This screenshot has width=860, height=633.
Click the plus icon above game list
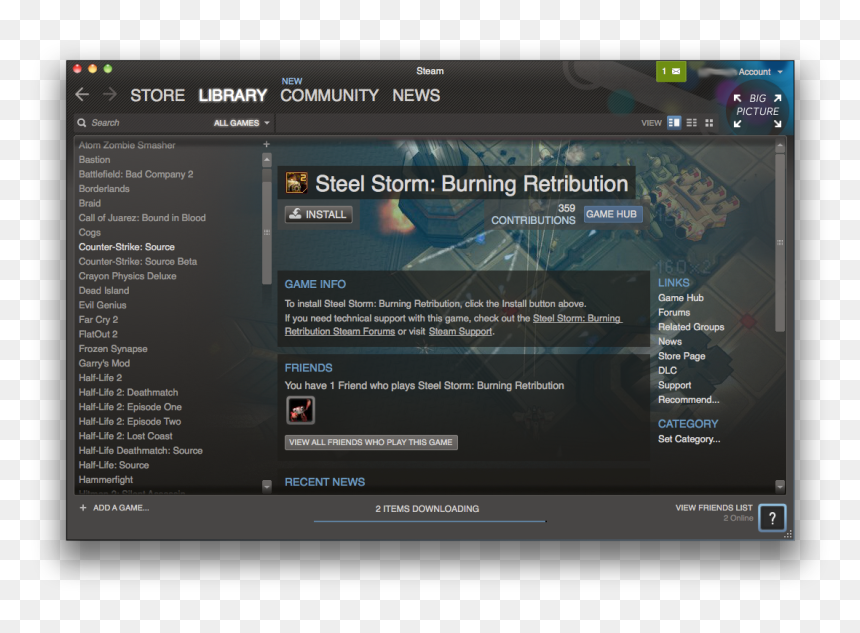(267, 144)
